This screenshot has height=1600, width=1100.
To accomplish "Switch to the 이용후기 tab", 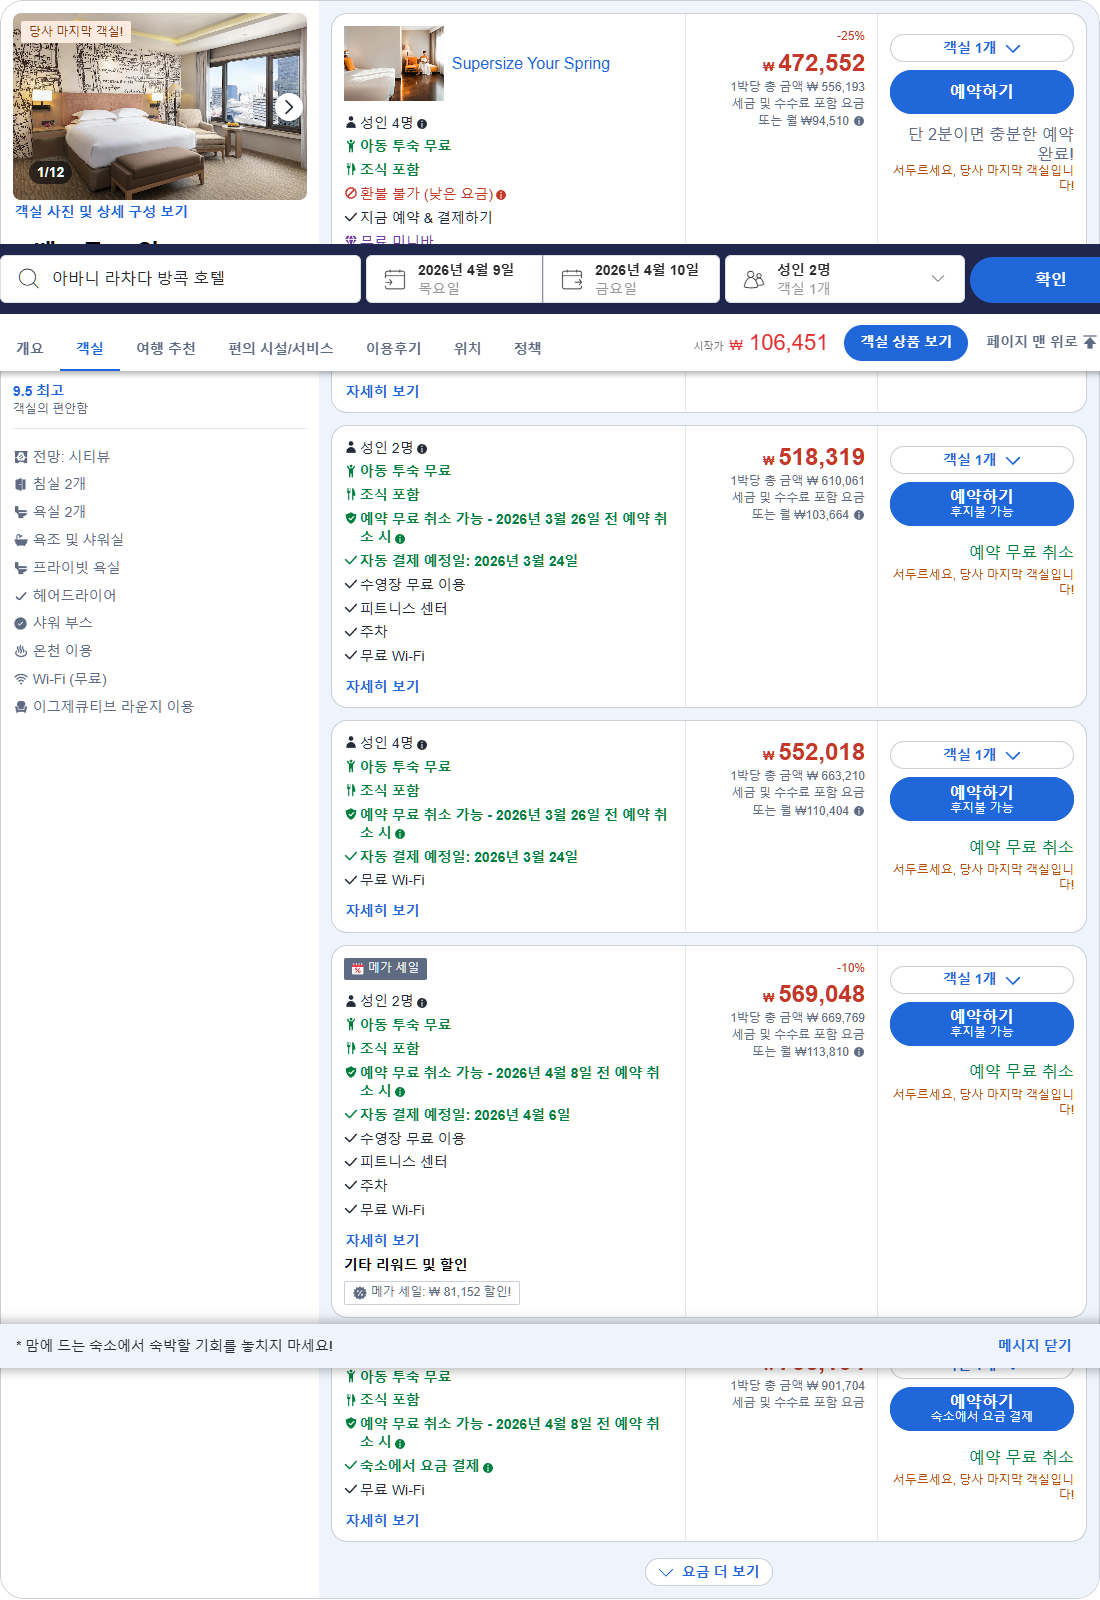I will pyautogui.click(x=394, y=348).
